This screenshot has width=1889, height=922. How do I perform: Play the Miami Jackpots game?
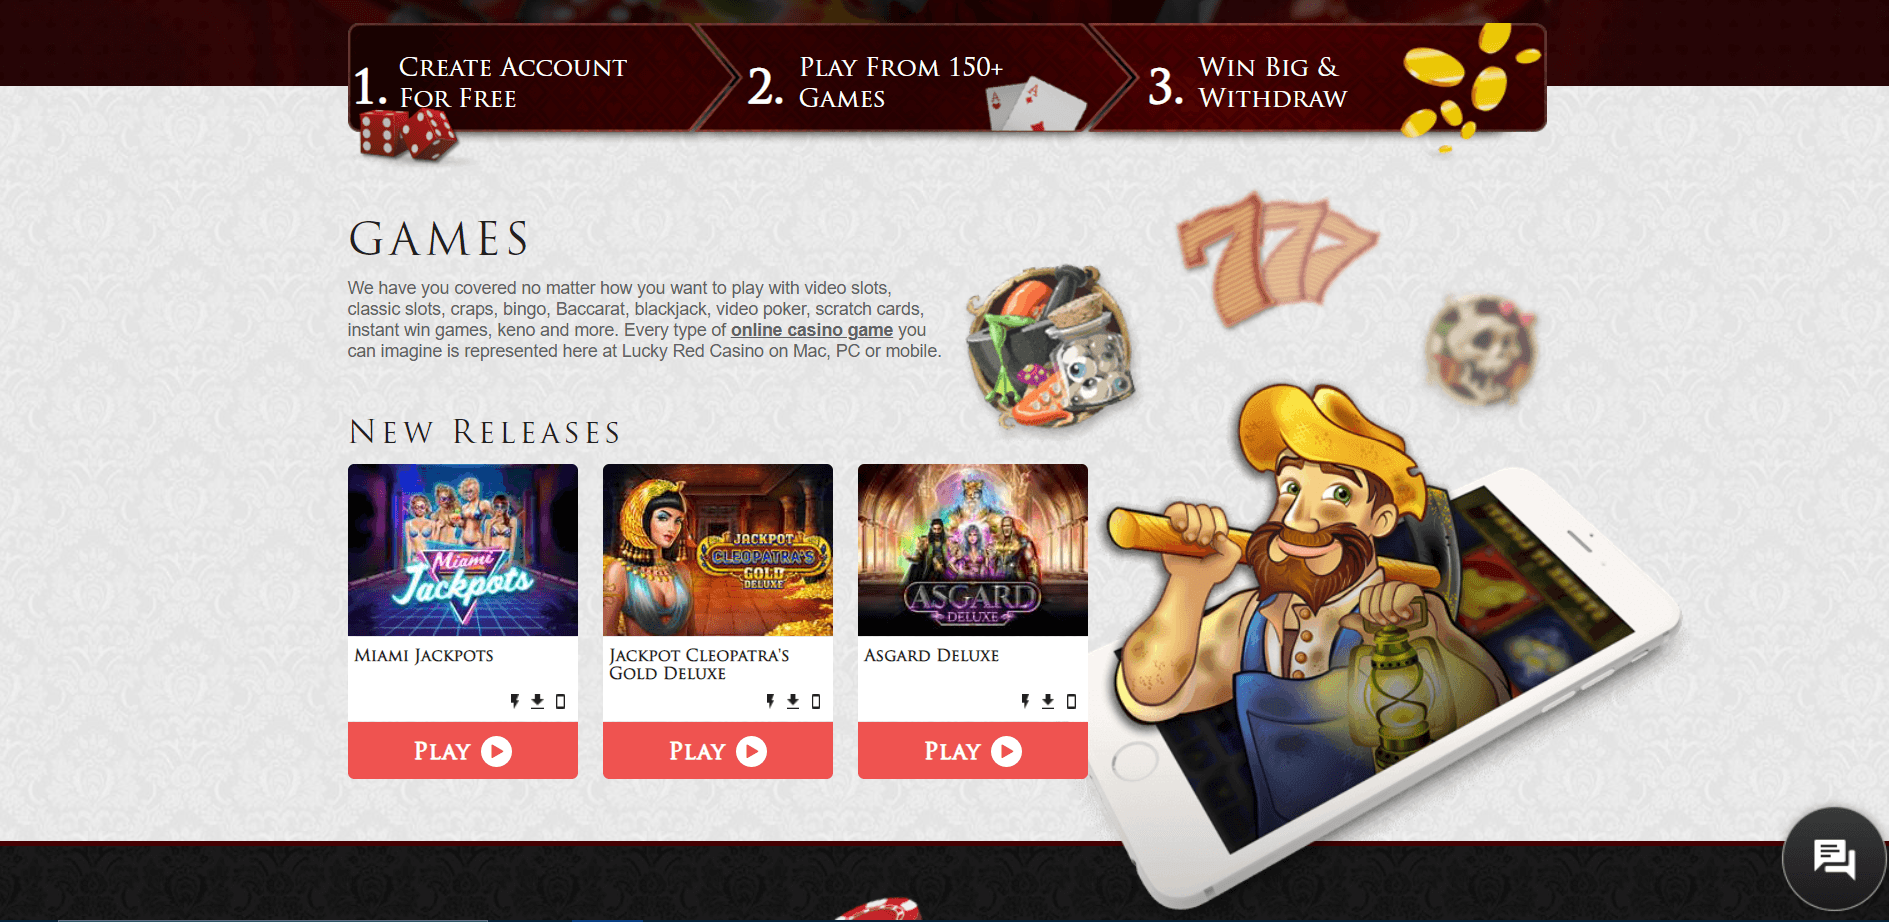(463, 750)
